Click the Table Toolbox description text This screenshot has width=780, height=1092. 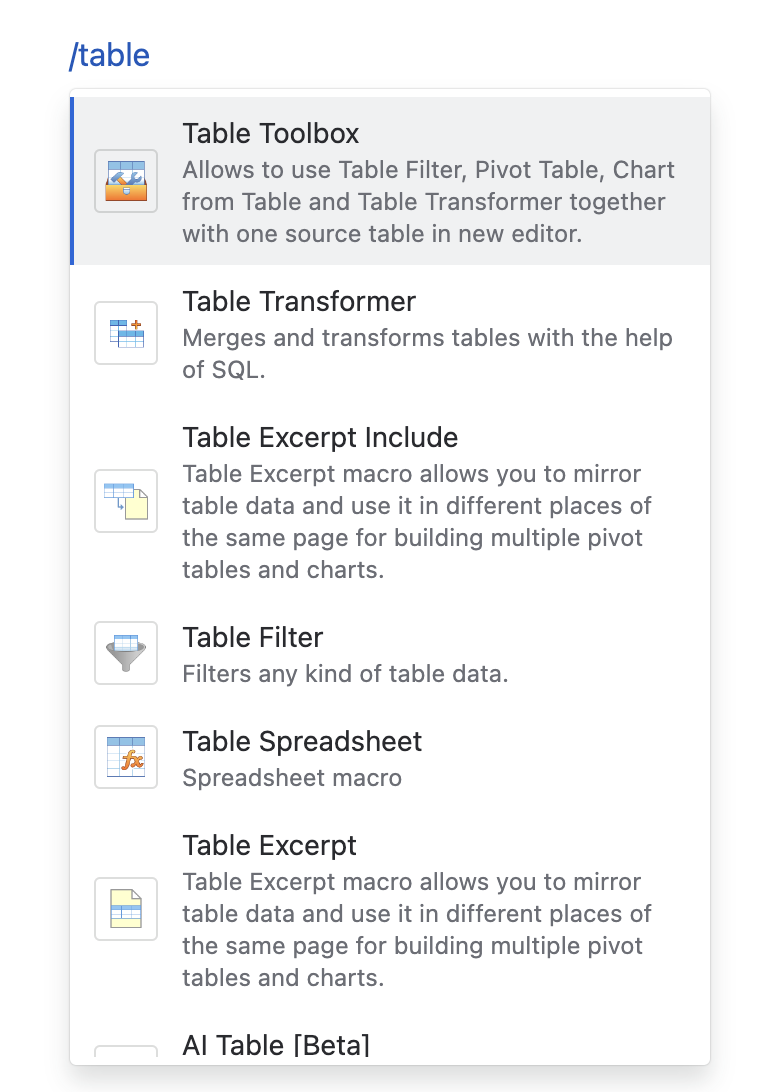click(428, 202)
